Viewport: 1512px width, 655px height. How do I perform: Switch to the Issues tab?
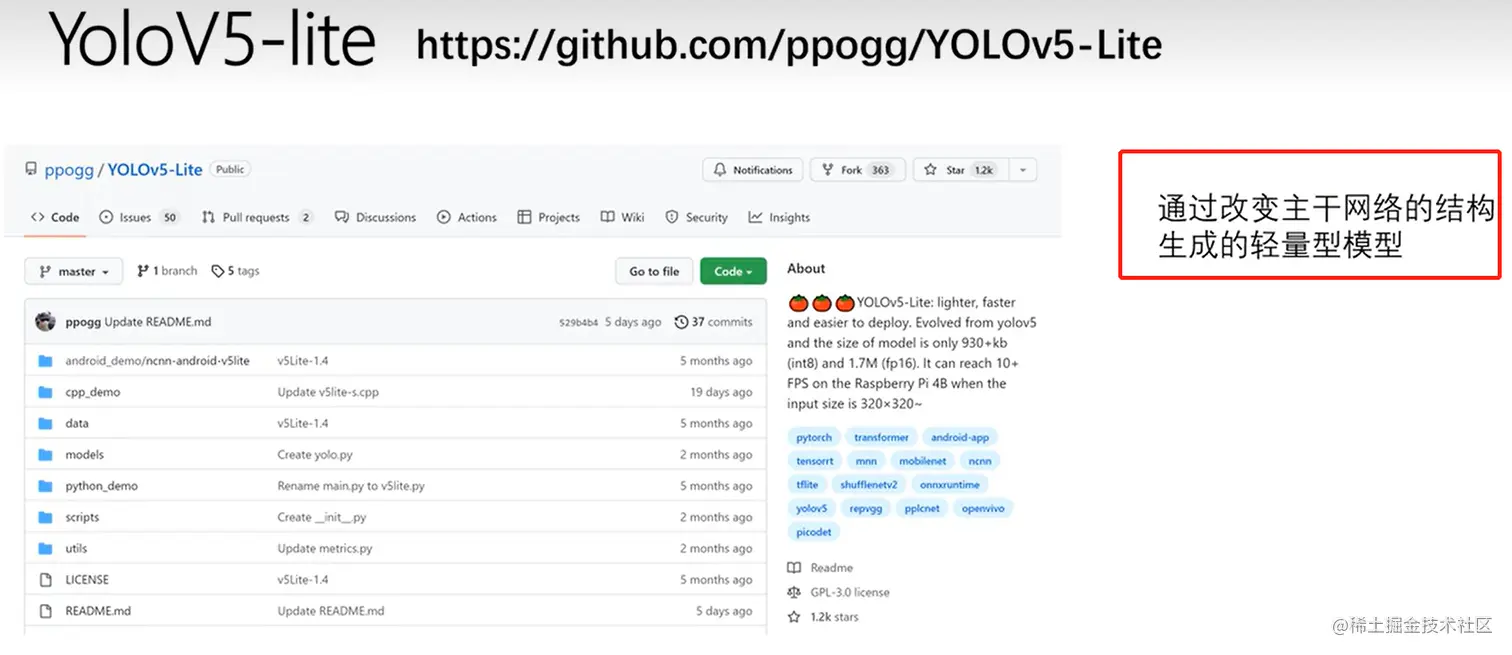[135, 217]
